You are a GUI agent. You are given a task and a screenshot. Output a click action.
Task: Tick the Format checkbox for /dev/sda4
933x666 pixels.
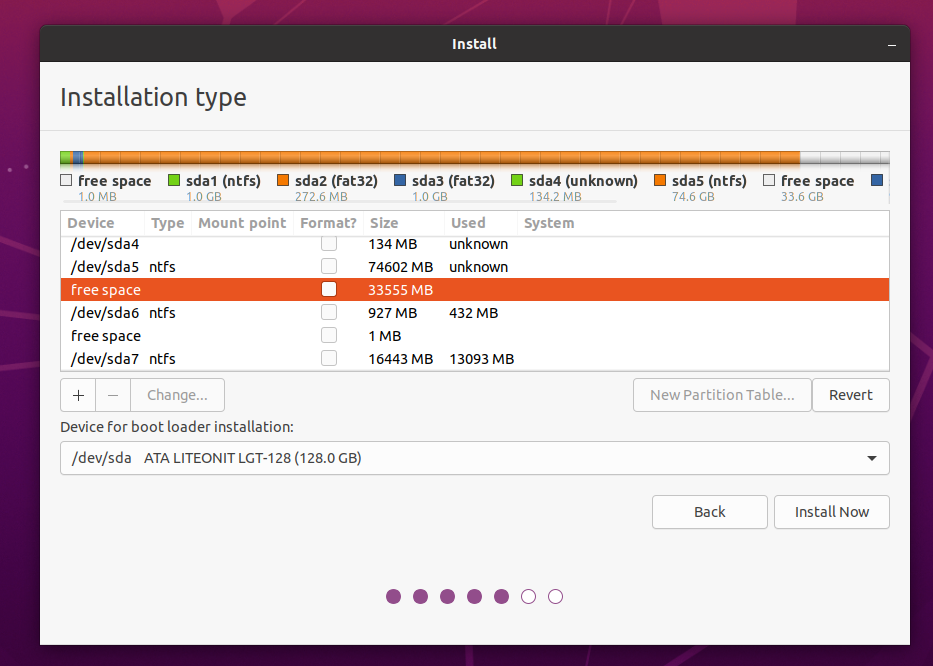tap(329, 243)
